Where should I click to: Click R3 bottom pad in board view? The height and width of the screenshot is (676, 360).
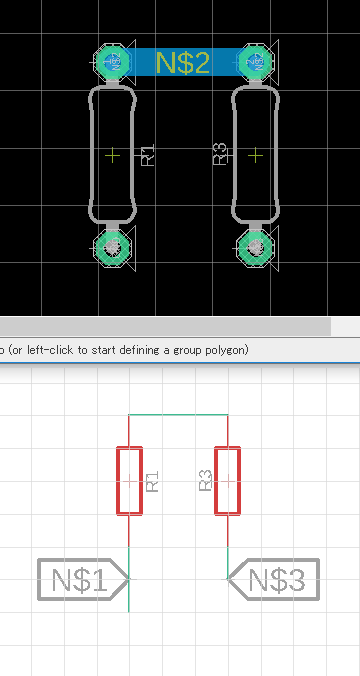[x=256, y=248]
